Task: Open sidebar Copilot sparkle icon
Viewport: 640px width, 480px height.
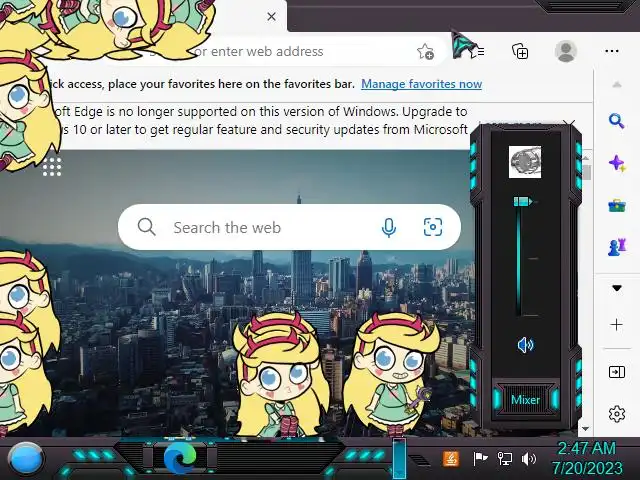Action: tap(617, 163)
